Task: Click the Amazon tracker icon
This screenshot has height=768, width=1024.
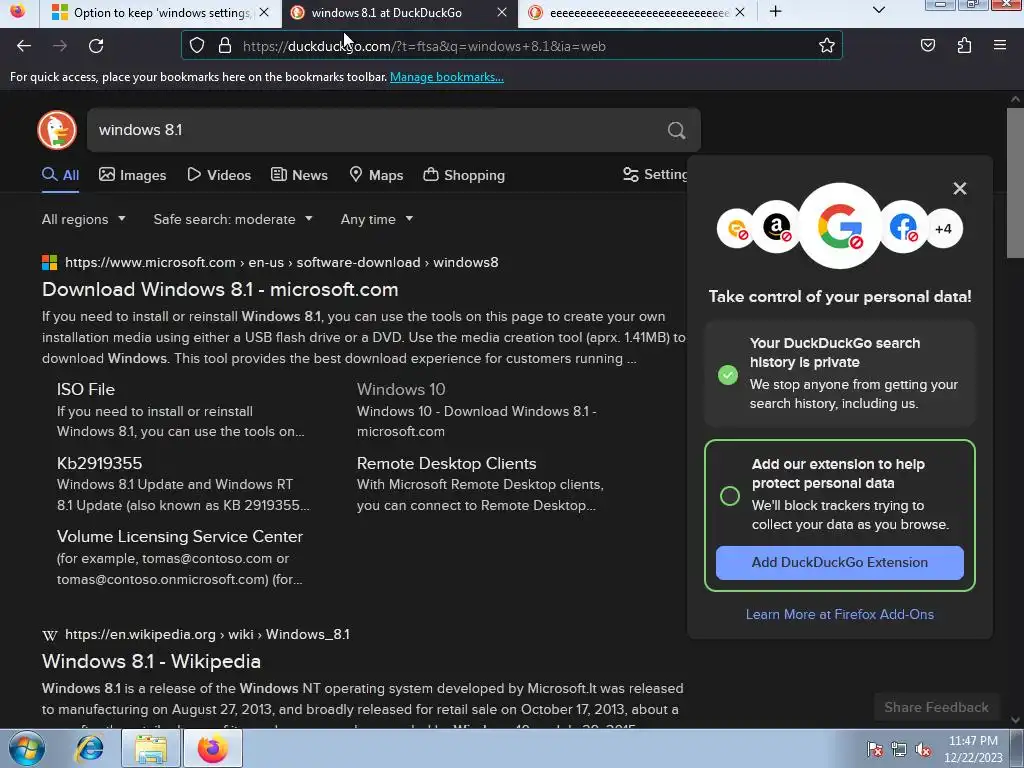Action: point(776,228)
